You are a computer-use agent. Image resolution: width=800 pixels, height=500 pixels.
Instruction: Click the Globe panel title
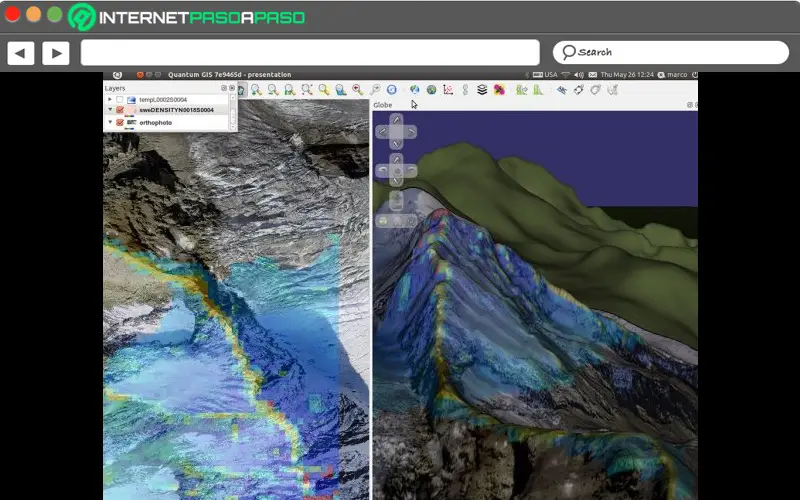[x=383, y=105]
